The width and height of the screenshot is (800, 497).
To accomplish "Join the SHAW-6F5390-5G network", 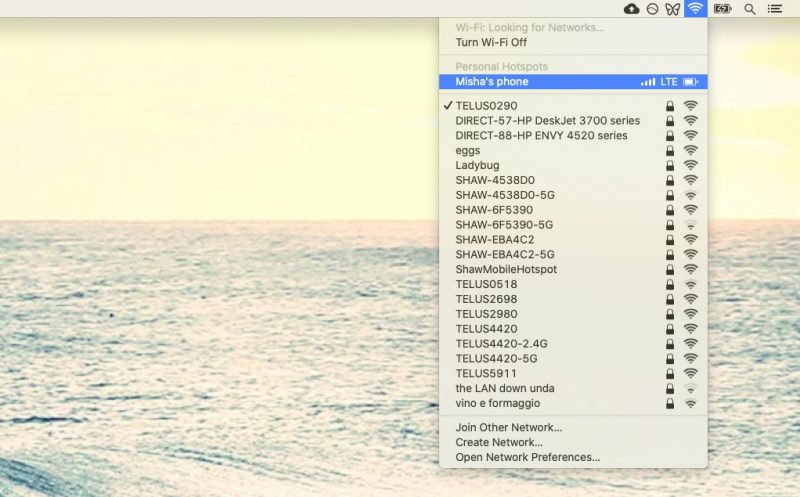I will click(x=573, y=225).
